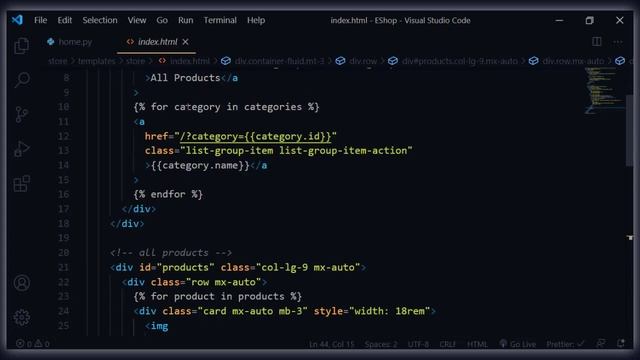The width and height of the screenshot is (640, 360).
Task: Open div.row.mx-auto breadcrumb symbol
Action: point(573,61)
